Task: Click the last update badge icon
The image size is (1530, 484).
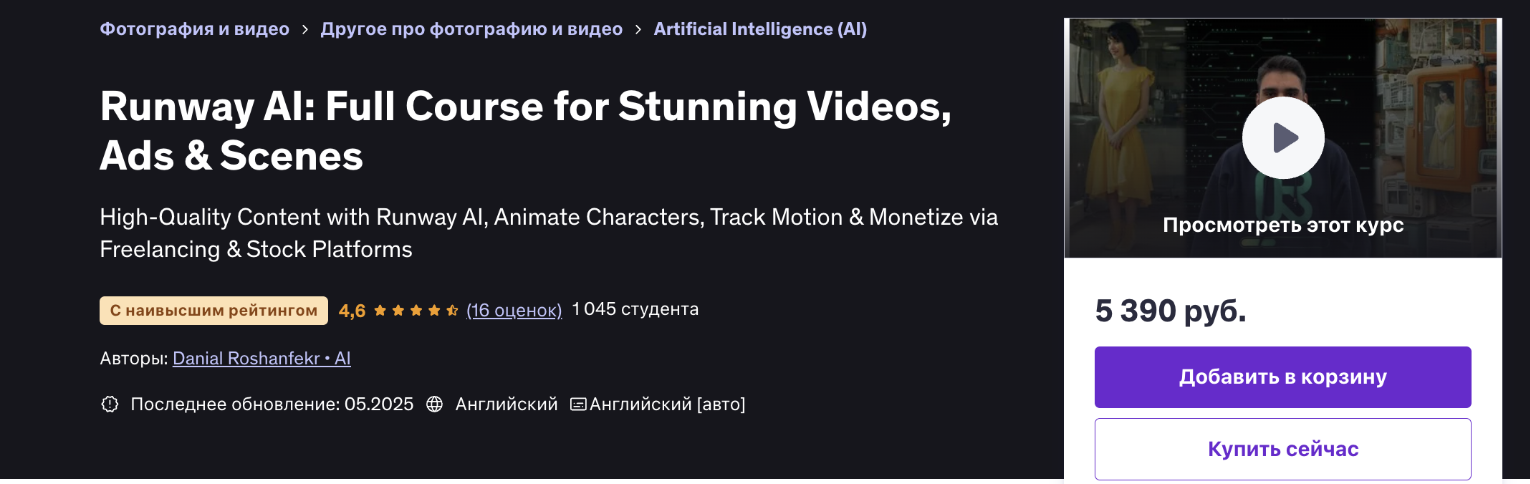Action: (x=110, y=405)
